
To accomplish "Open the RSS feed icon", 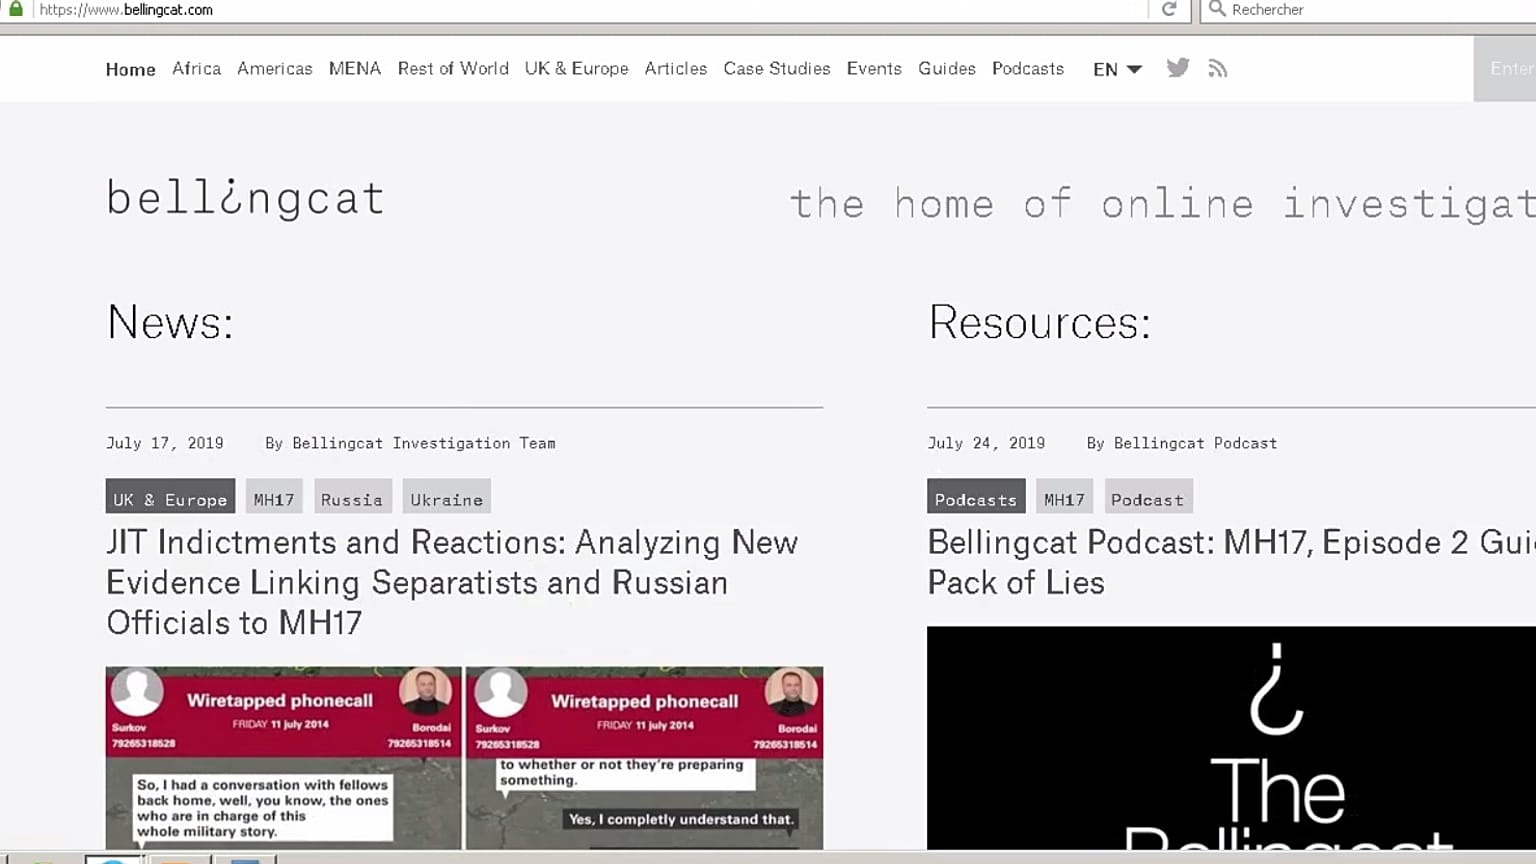I will (x=1217, y=68).
